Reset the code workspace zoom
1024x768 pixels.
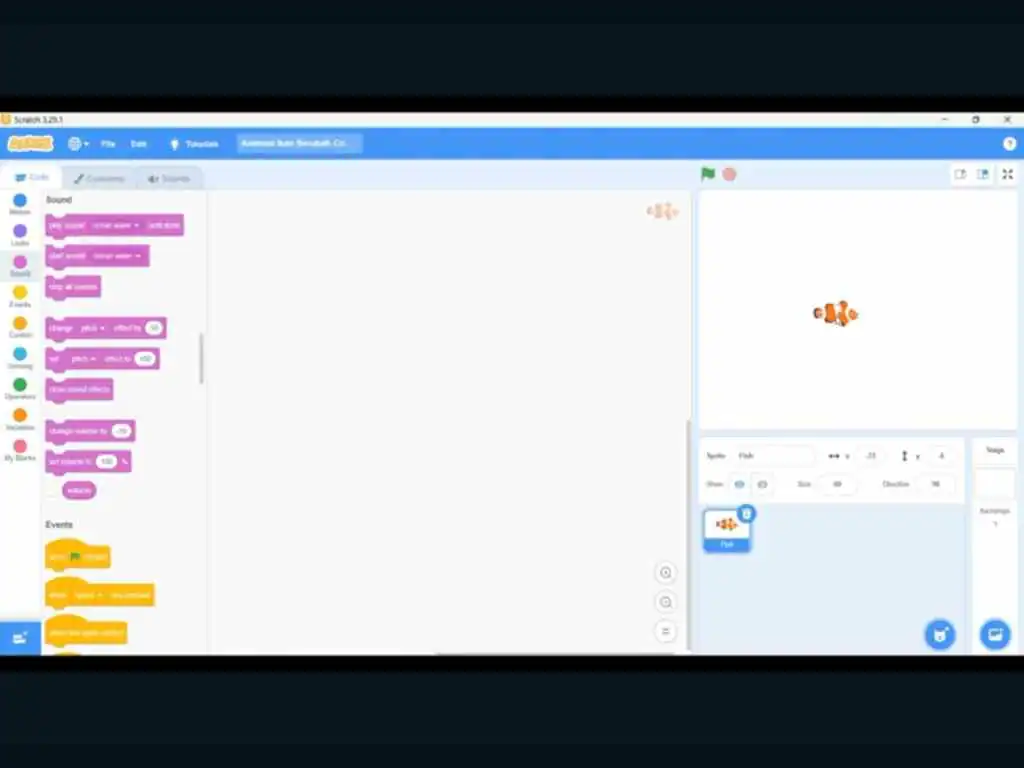click(x=665, y=631)
